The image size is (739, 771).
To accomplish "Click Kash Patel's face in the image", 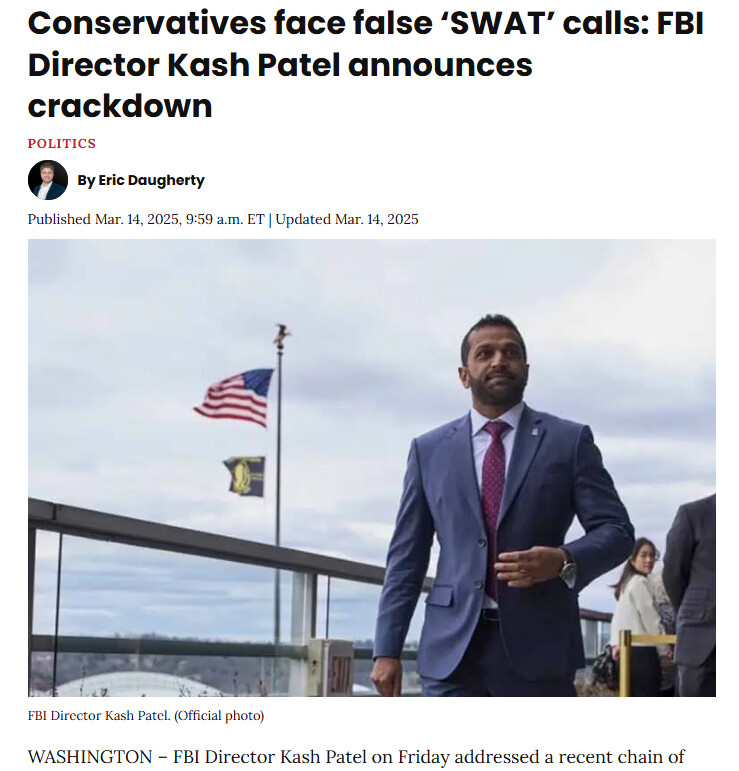I will [494, 365].
